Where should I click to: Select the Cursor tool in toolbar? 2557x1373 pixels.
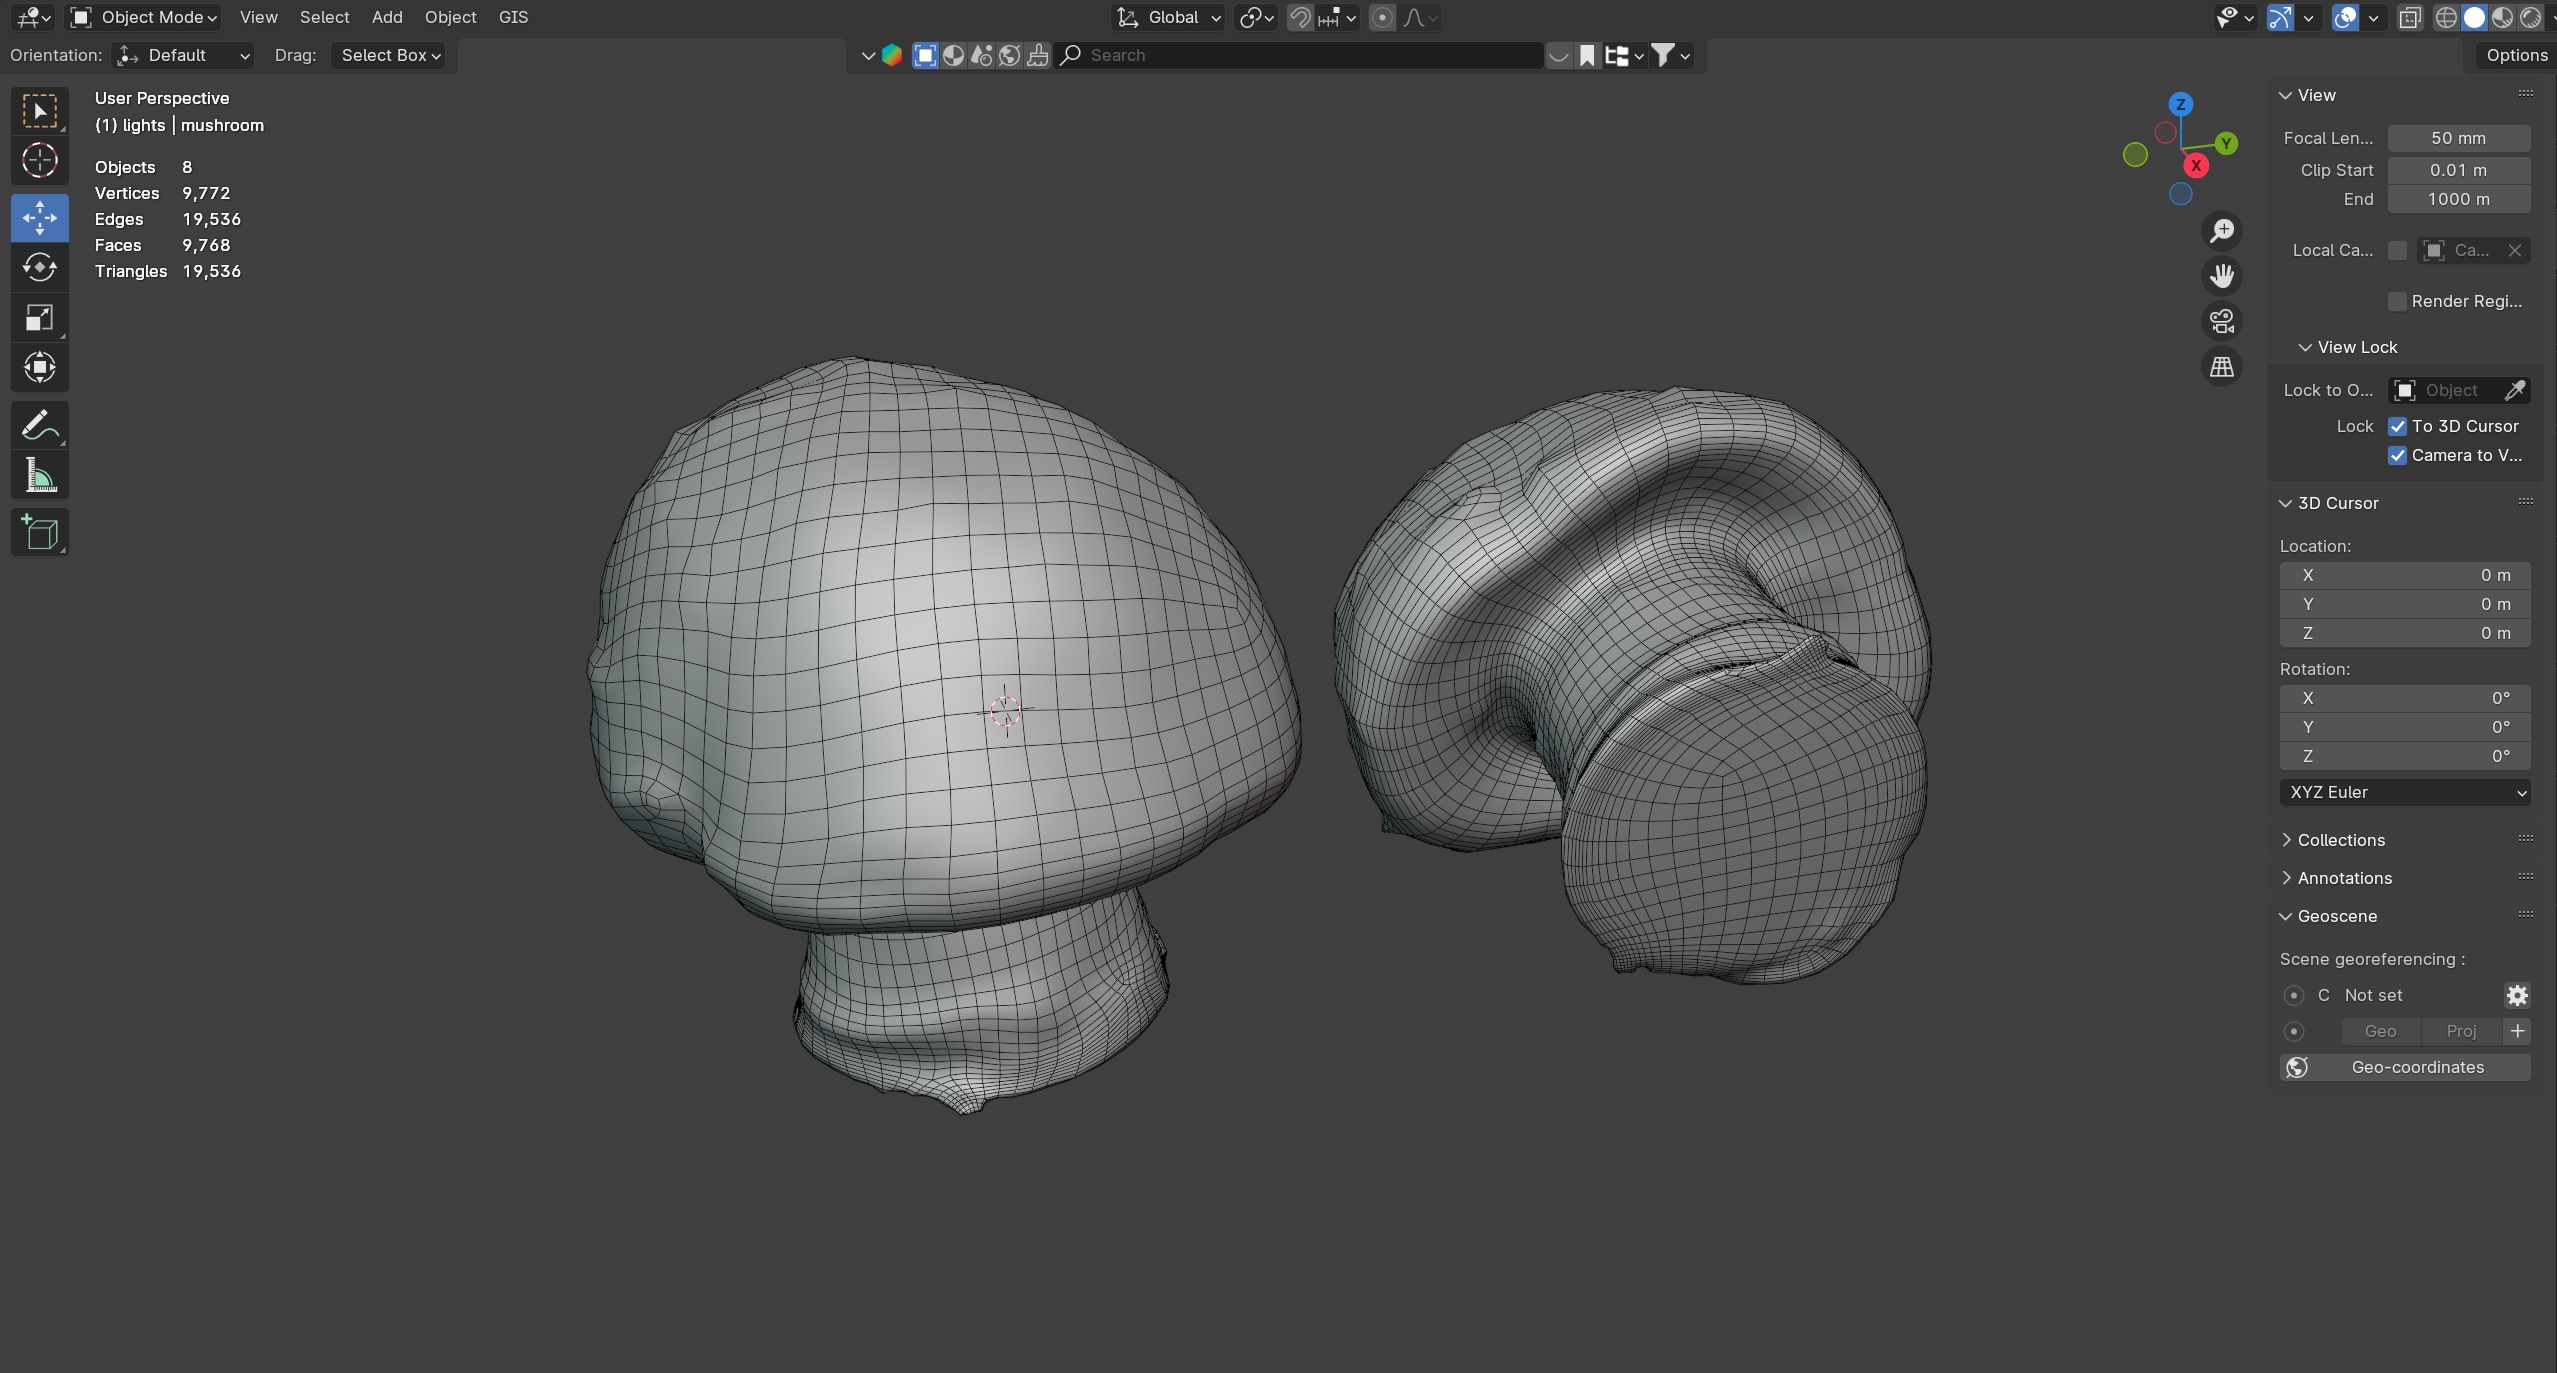click(x=39, y=160)
